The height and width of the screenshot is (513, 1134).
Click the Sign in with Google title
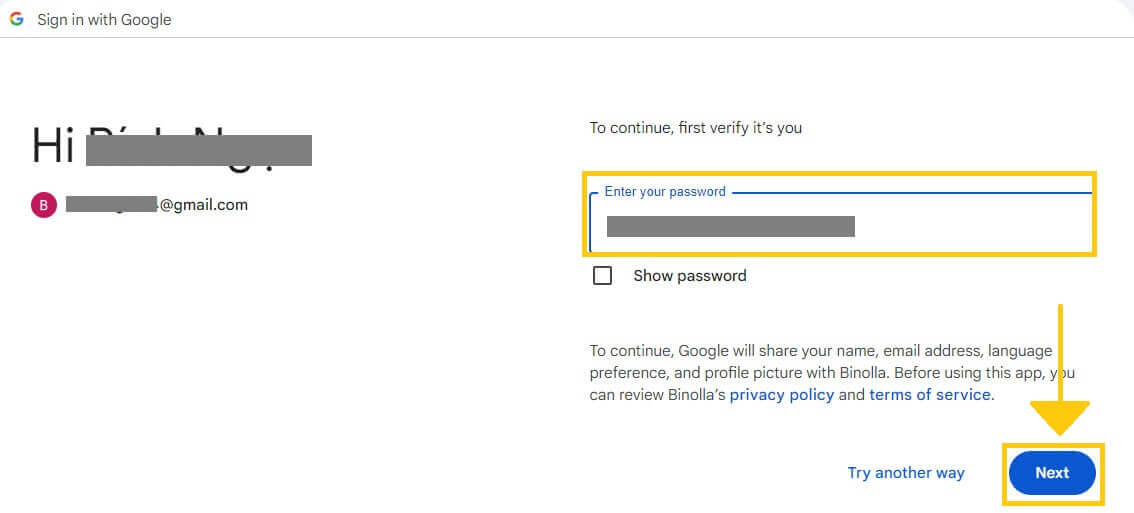[104, 19]
